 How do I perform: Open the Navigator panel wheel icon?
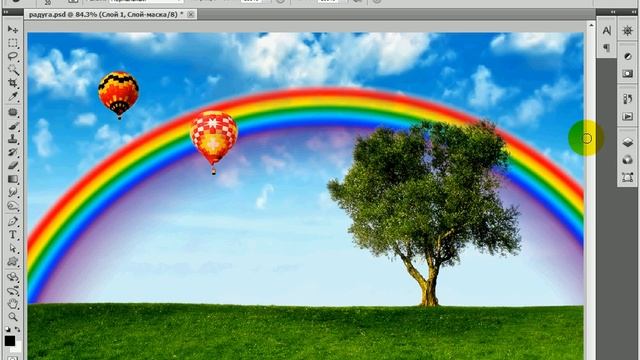[628, 31]
